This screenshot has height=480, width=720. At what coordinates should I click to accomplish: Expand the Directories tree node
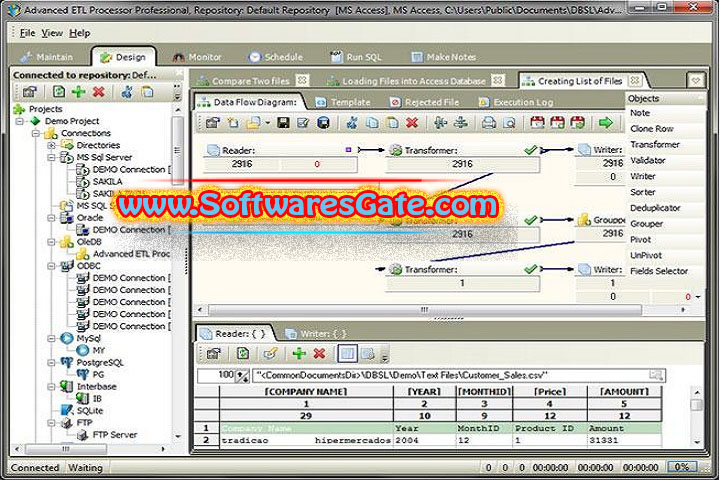pos(51,145)
